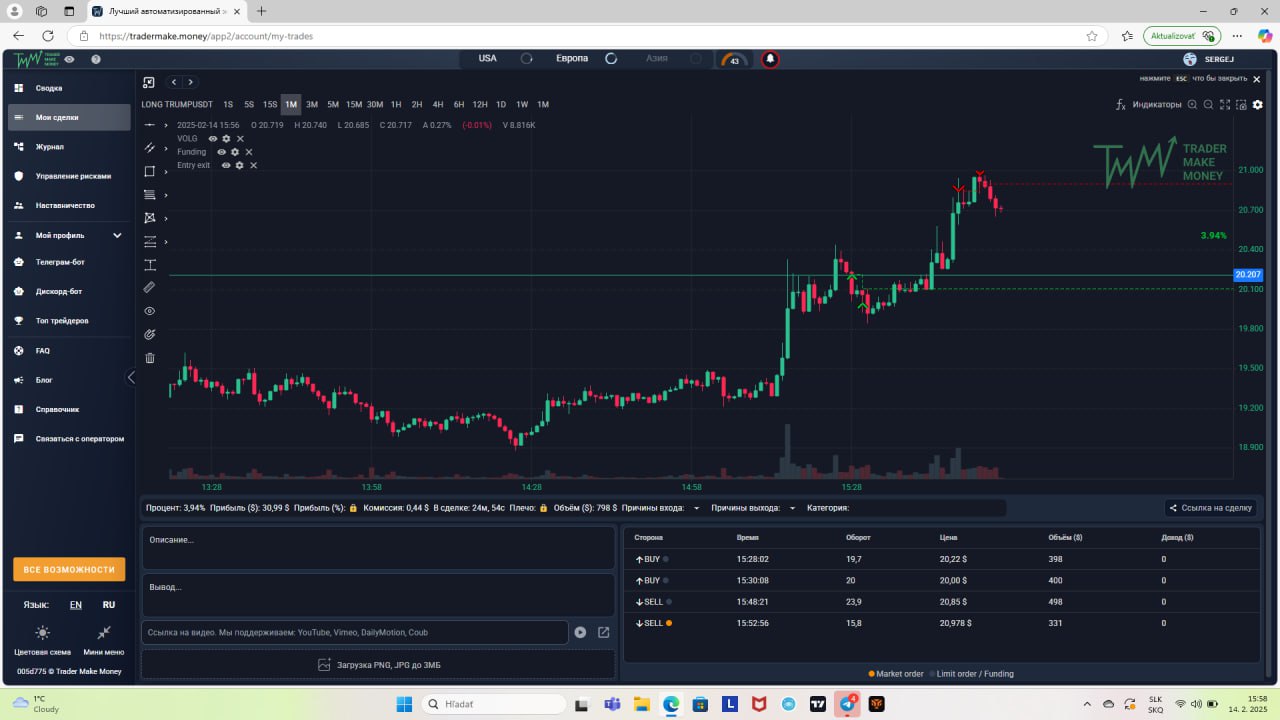Click the ВСЕ ВОЗМОЖНОСТИ button
The height and width of the screenshot is (720, 1280).
click(x=69, y=569)
